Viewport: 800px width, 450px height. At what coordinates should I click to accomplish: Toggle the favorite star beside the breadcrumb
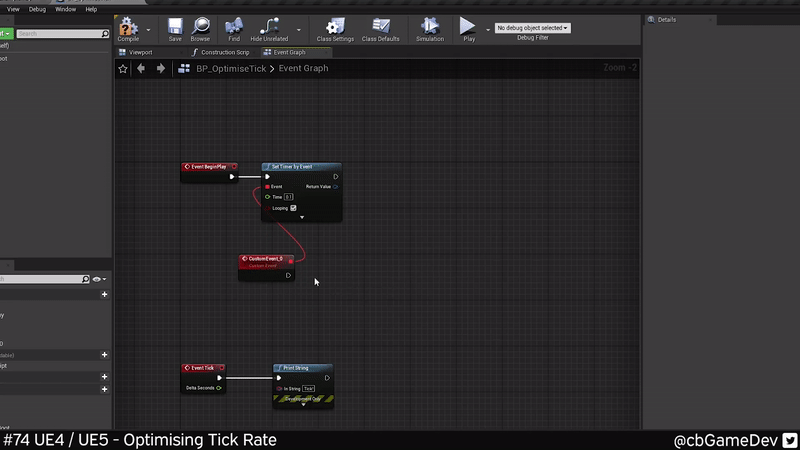123,69
